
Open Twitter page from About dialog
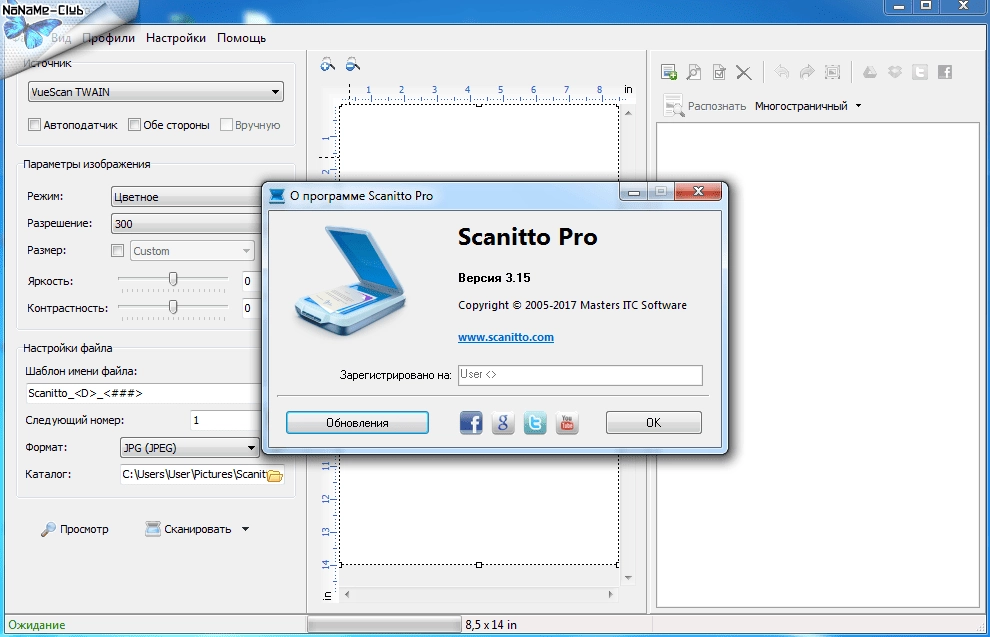point(535,422)
